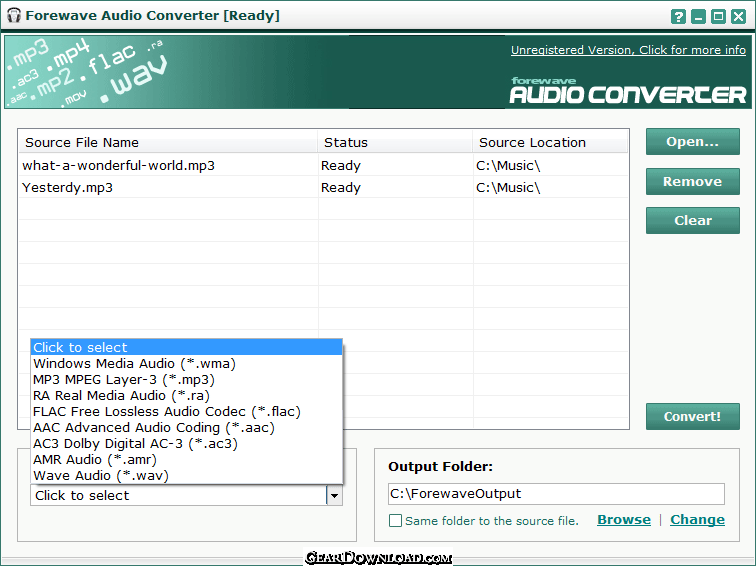Choose AMR Audio (*.amr) format
The image size is (756, 566).
[x=186, y=459]
